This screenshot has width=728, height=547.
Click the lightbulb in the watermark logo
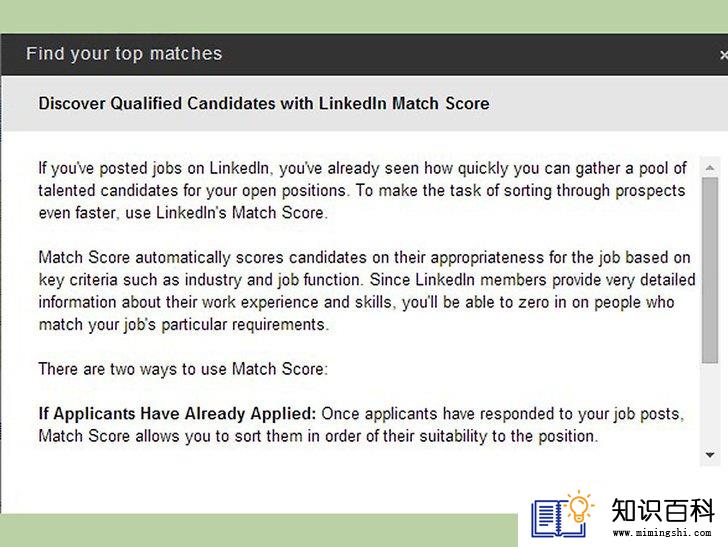pos(579,506)
